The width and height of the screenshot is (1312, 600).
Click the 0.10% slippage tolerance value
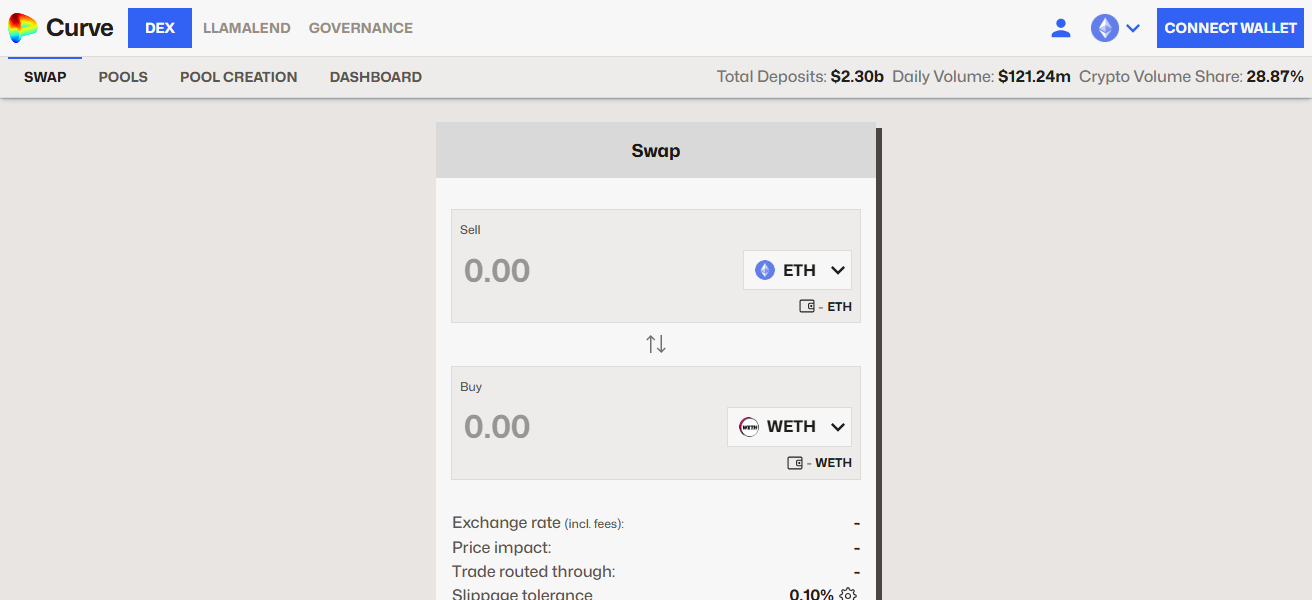click(813, 593)
